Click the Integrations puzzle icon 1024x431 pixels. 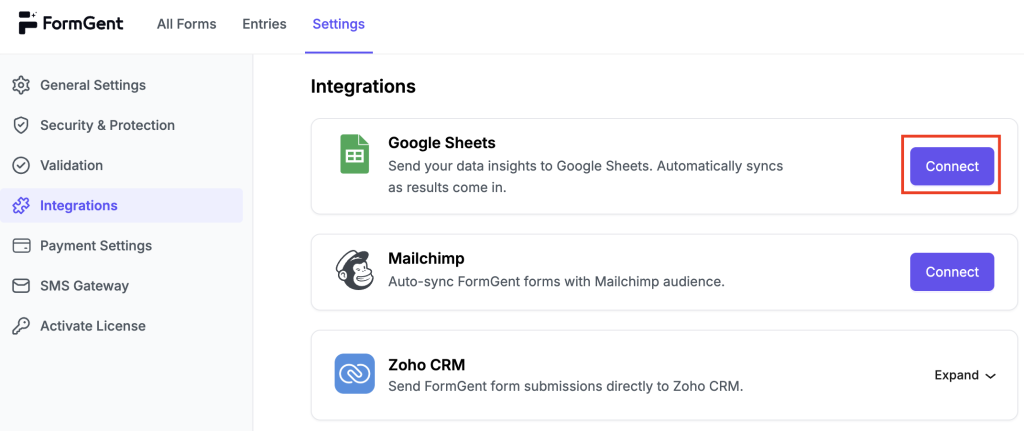22,206
